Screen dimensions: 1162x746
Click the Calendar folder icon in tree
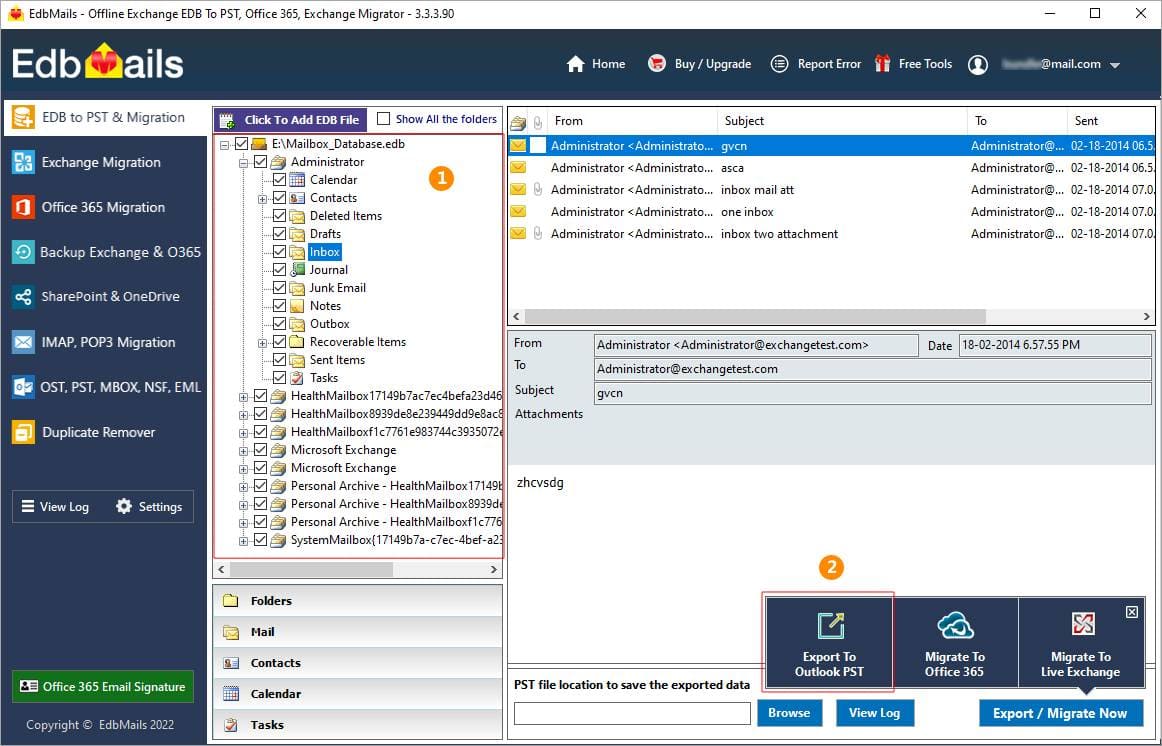(x=297, y=179)
